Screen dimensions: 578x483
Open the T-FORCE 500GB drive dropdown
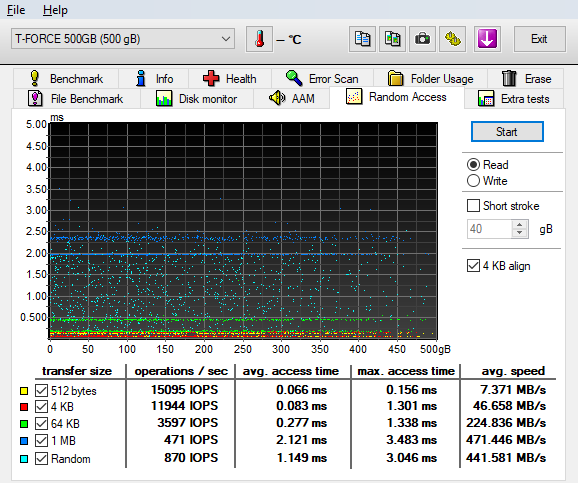[123, 39]
